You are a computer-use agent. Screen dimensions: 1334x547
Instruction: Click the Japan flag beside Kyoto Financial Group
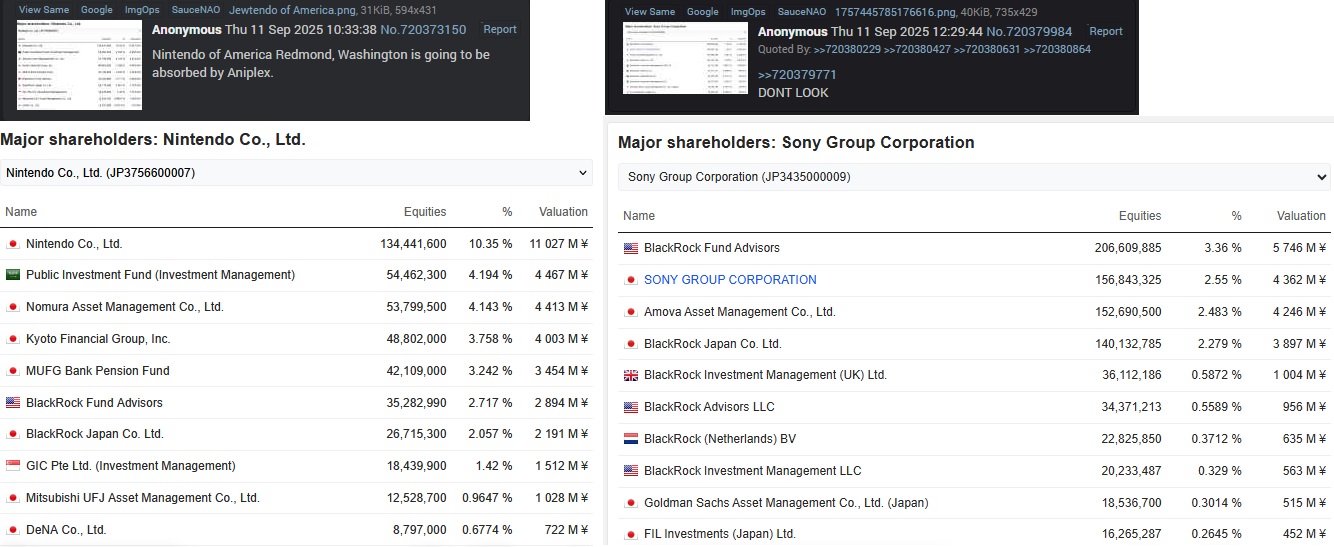tap(13, 339)
